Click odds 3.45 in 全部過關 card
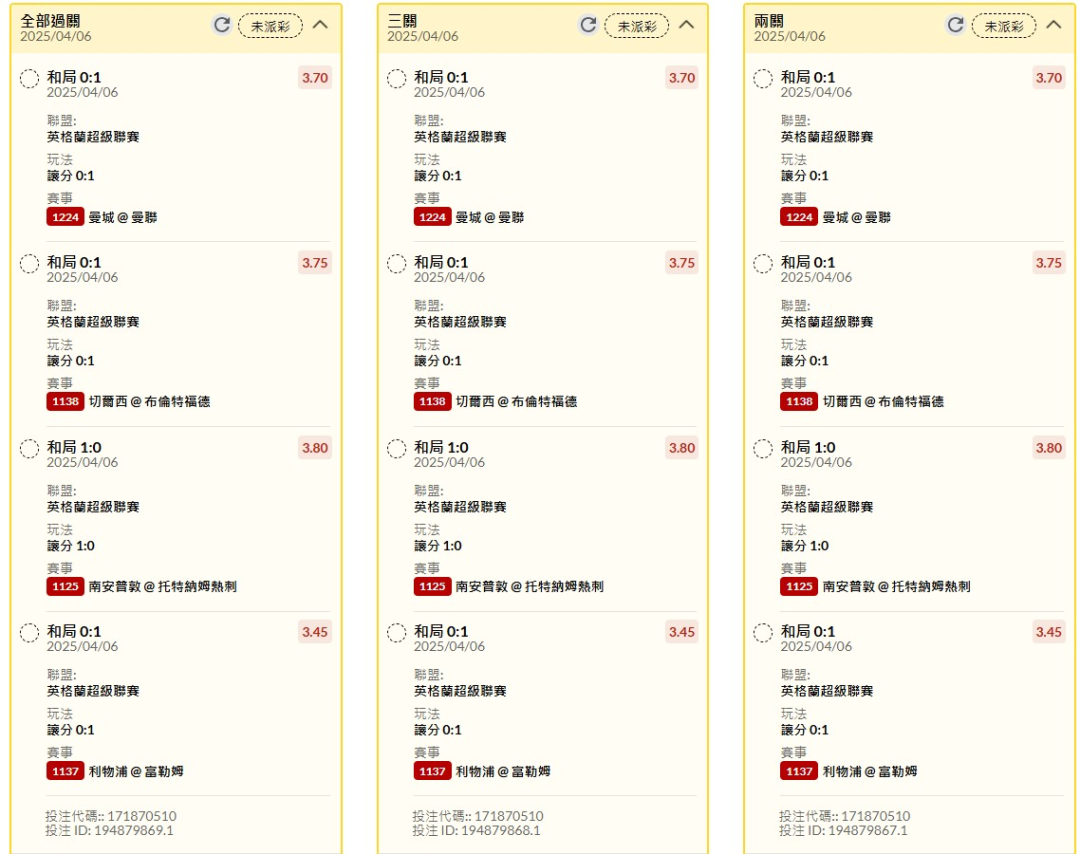This screenshot has height=854, width=1080. pyautogui.click(x=315, y=632)
